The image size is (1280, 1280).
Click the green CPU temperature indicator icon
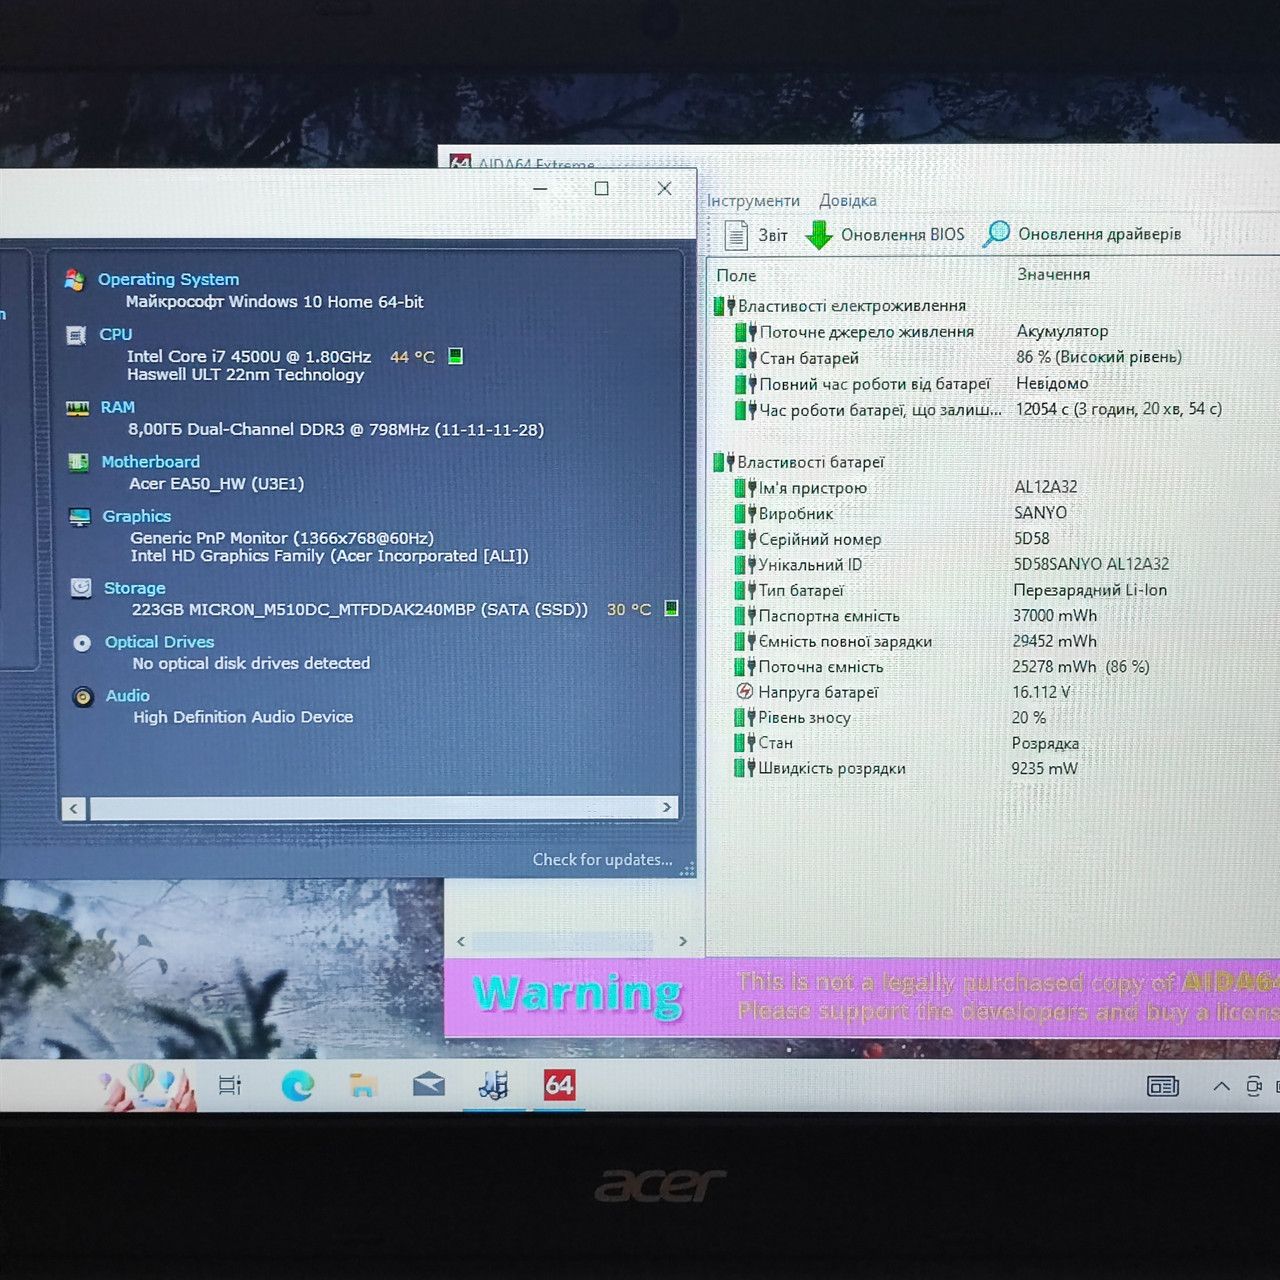[456, 356]
